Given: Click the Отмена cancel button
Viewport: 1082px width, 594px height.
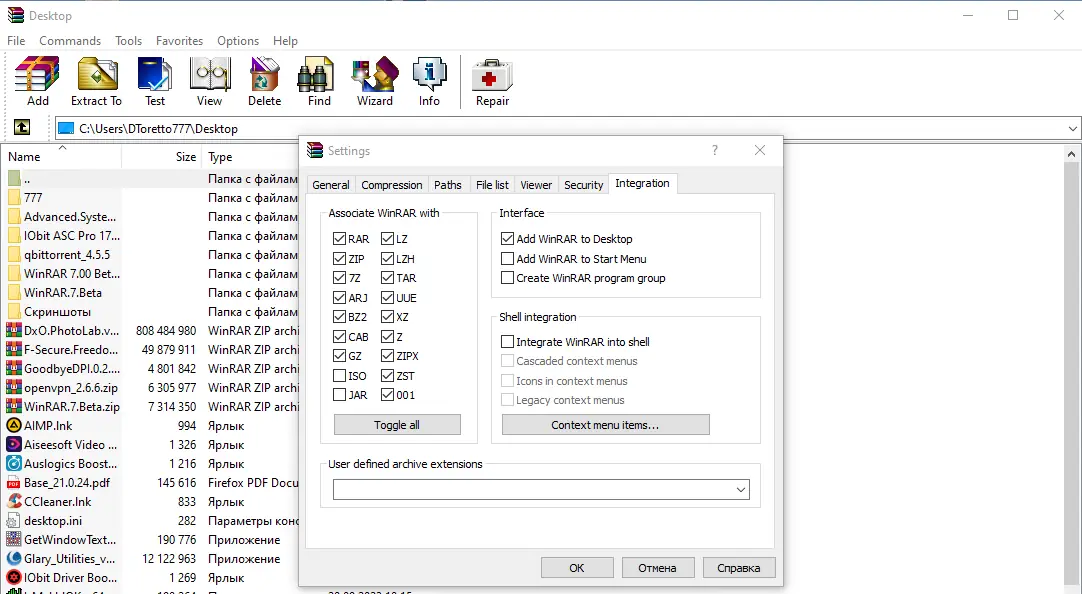Looking at the screenshot, I should point(657,568).
